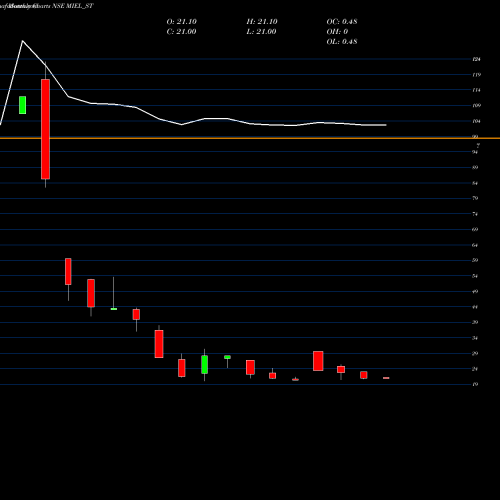Click the 124 price axis label
The height and width of the screenshot is (500, 500).
pyautogui.click(x=476, y=59)
